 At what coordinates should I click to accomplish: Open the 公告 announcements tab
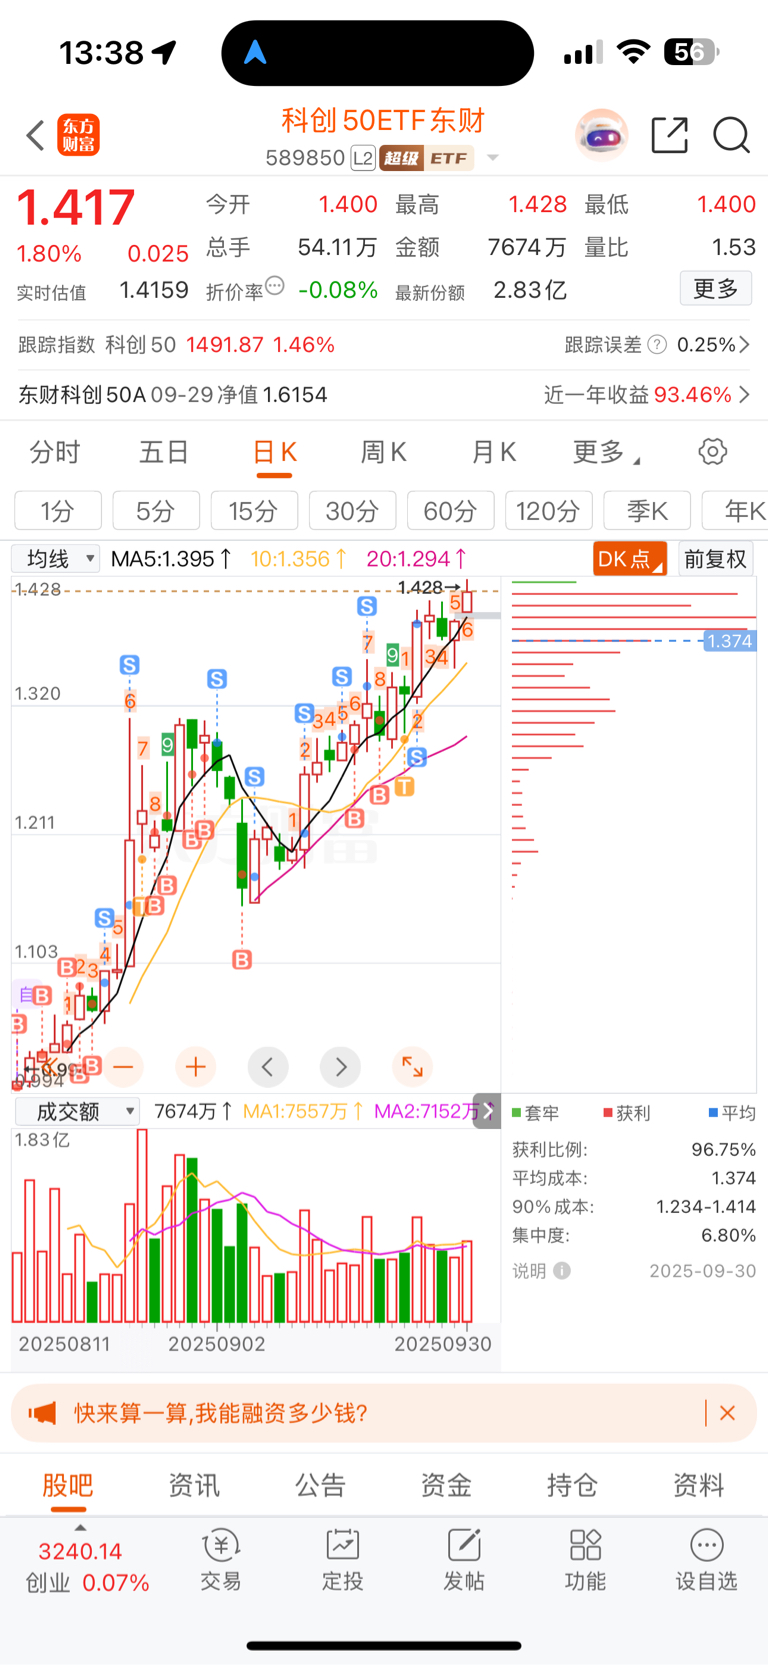(320, 1486)
